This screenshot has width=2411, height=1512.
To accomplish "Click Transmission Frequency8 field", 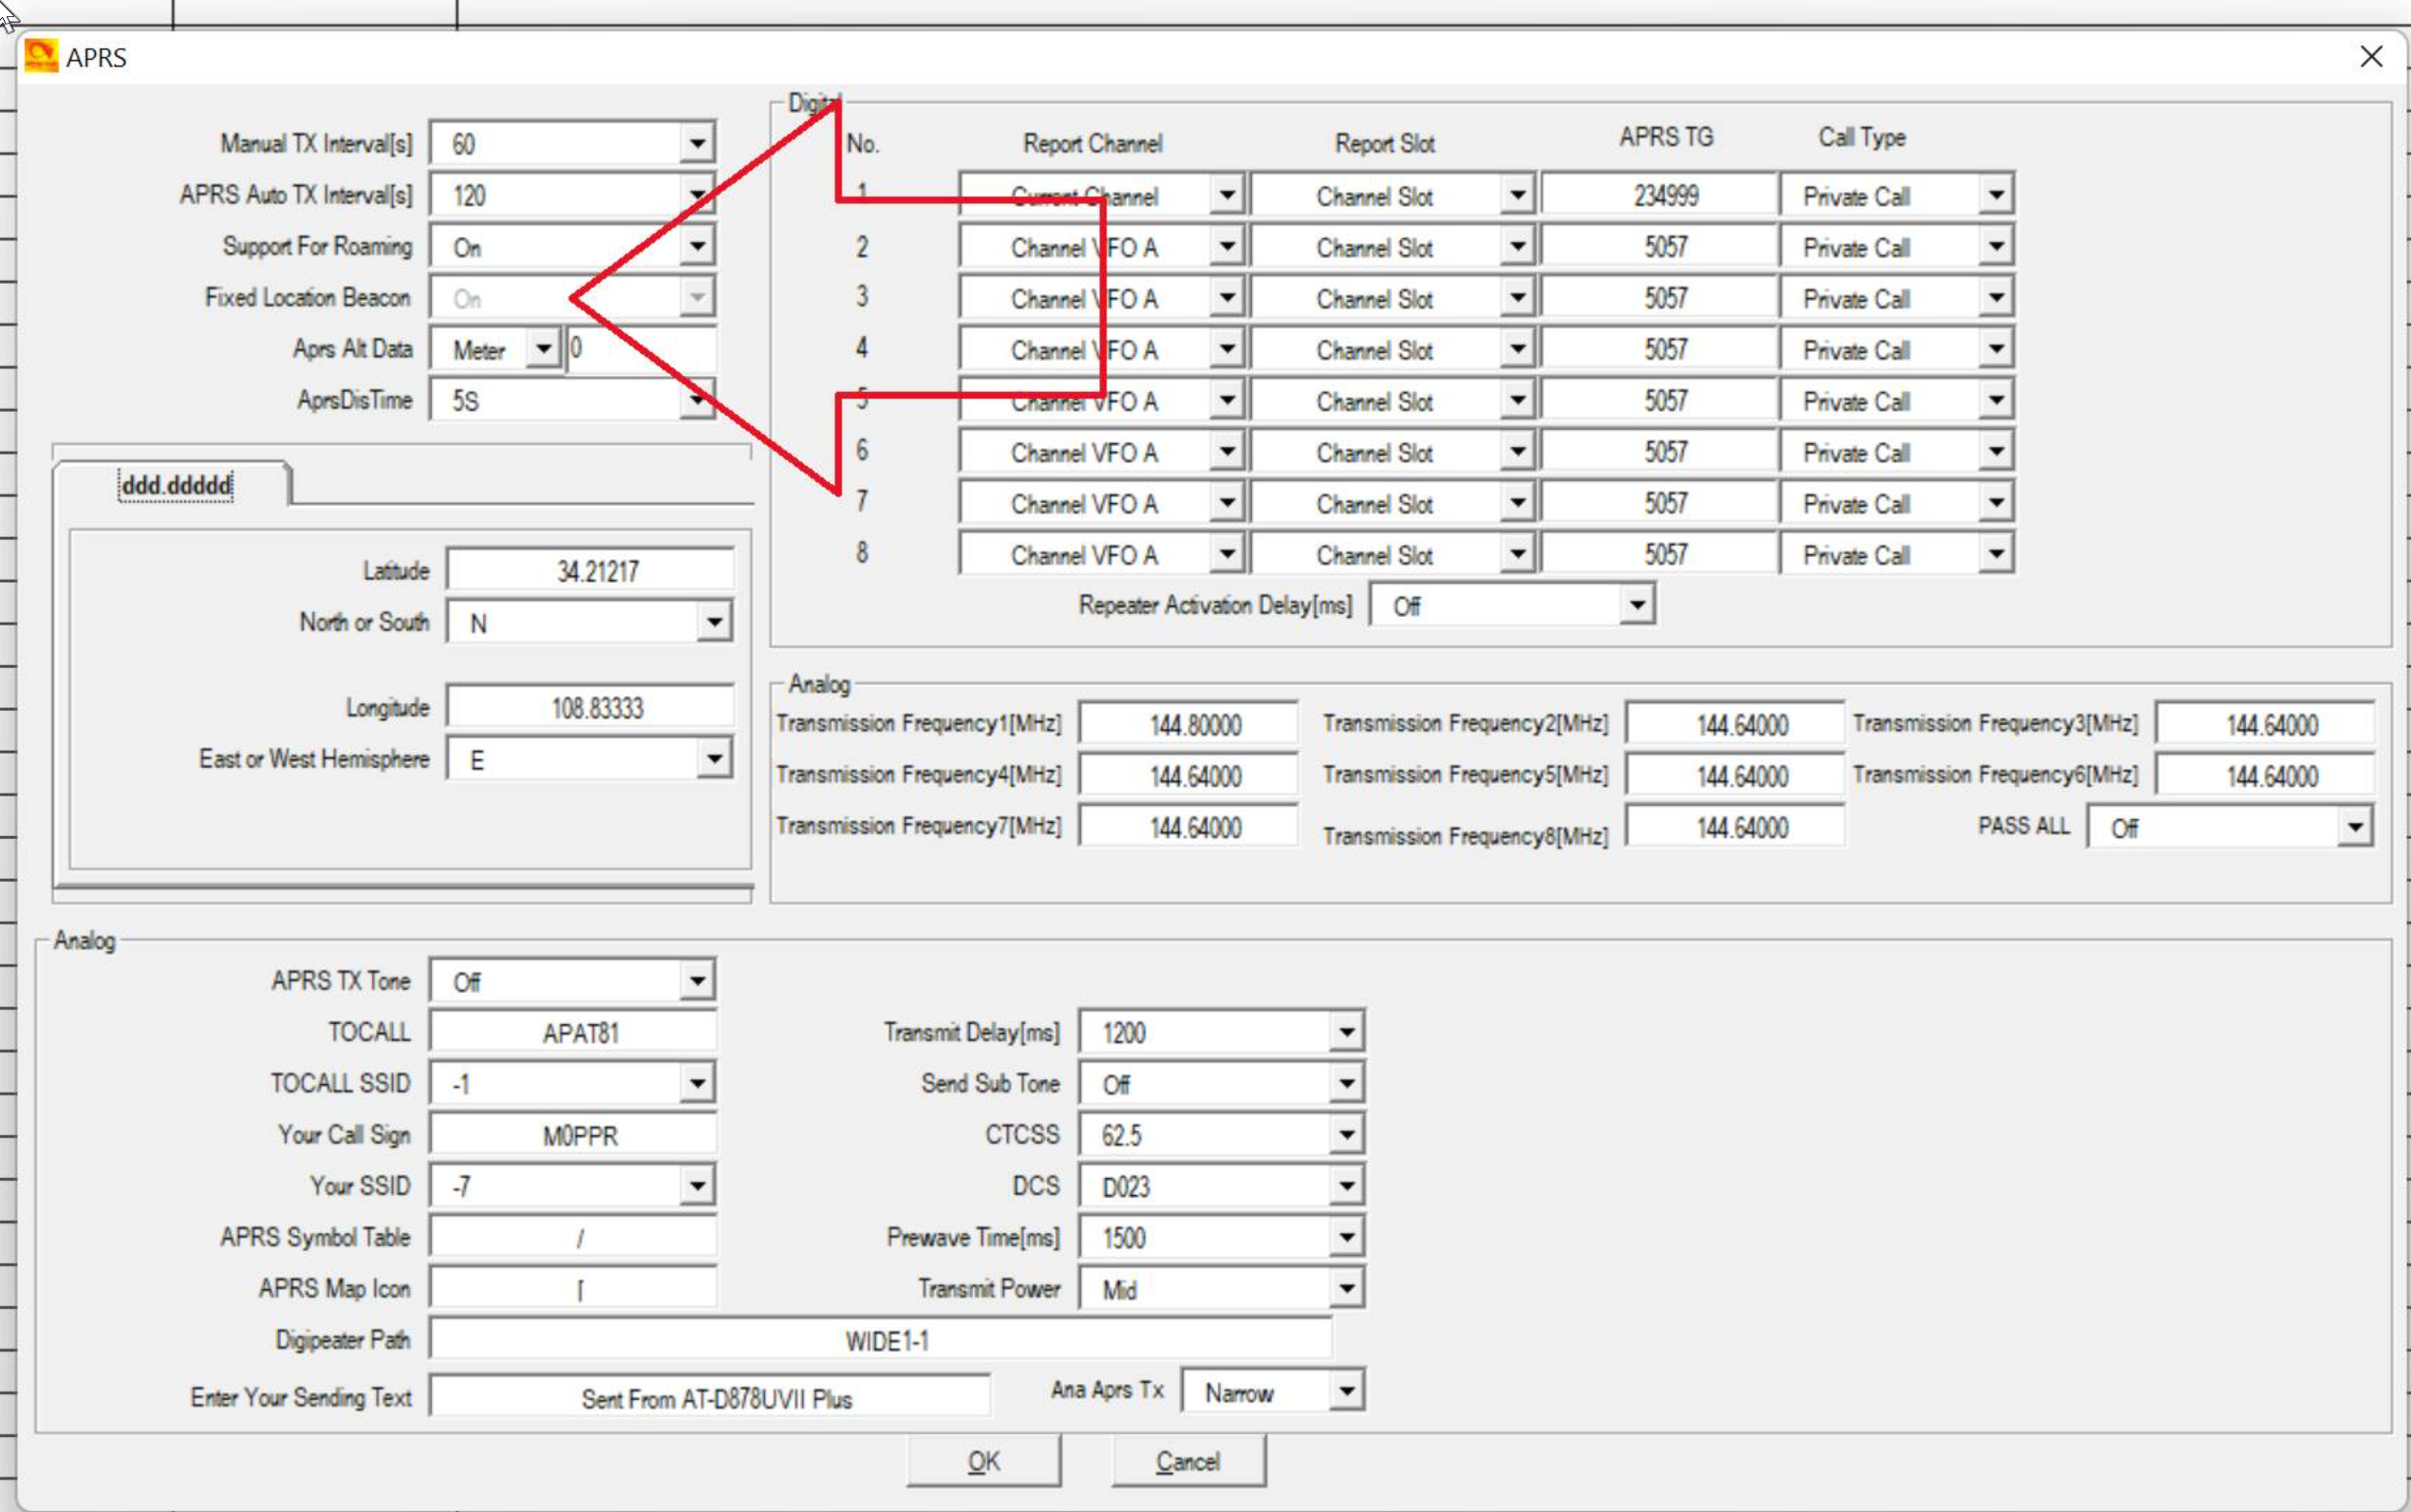I will point(1735,827).
